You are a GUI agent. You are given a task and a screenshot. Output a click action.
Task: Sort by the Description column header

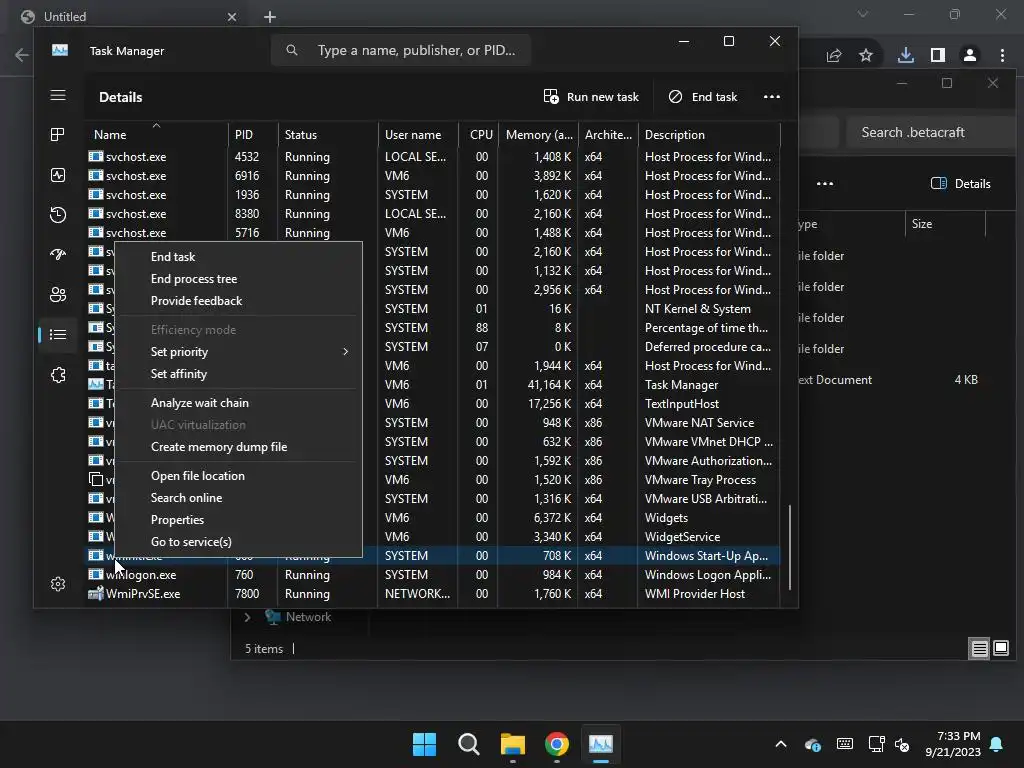(x=709, y=135)
